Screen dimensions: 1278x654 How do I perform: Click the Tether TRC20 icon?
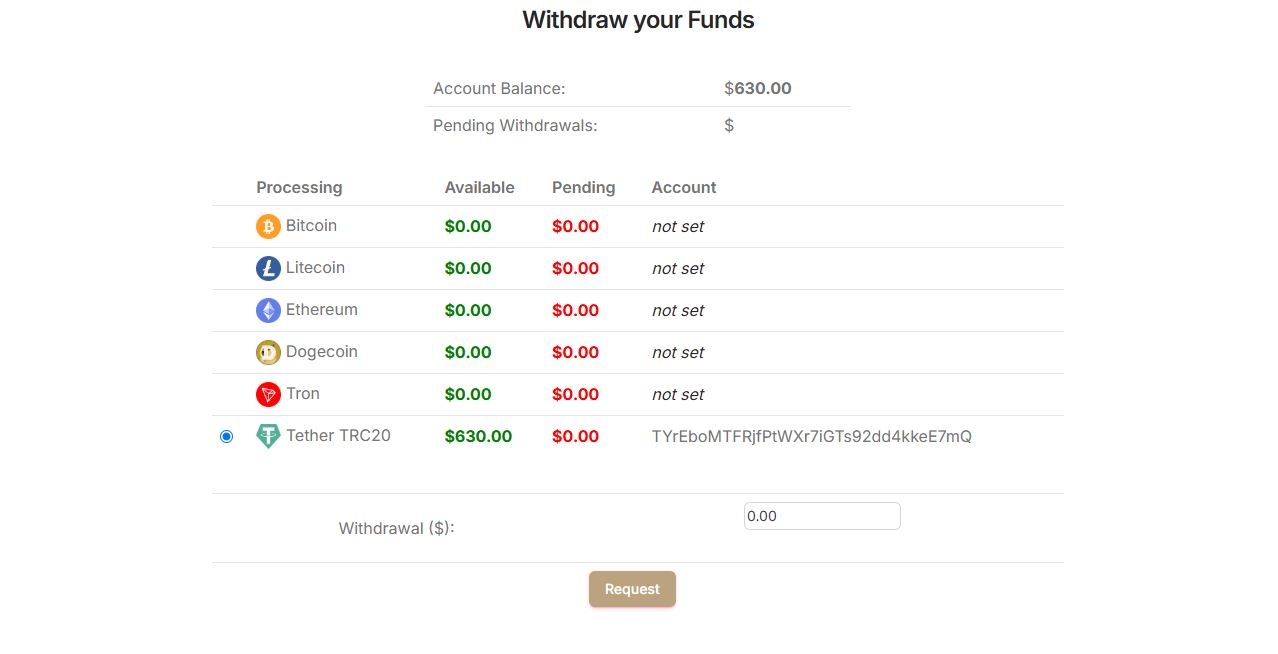tap(267, 436)
